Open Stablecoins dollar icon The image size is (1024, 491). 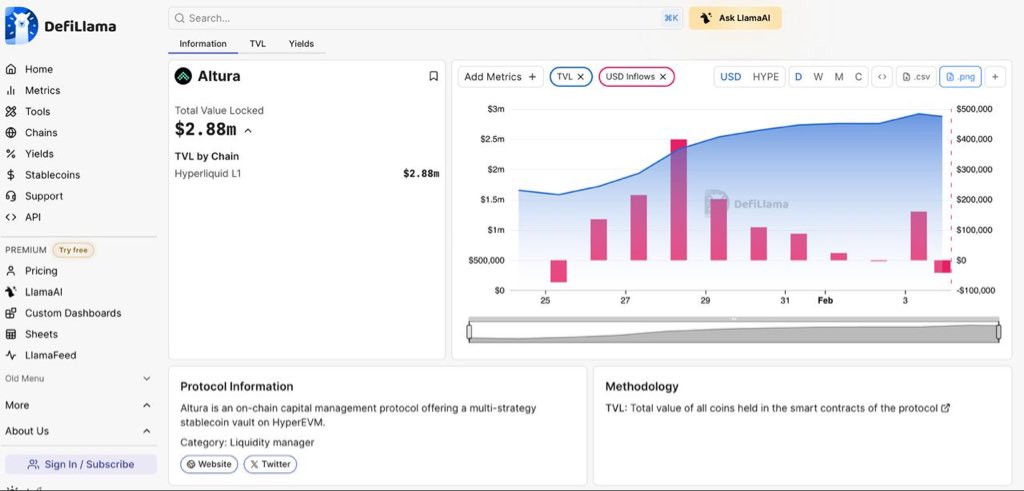click(10, 175)
